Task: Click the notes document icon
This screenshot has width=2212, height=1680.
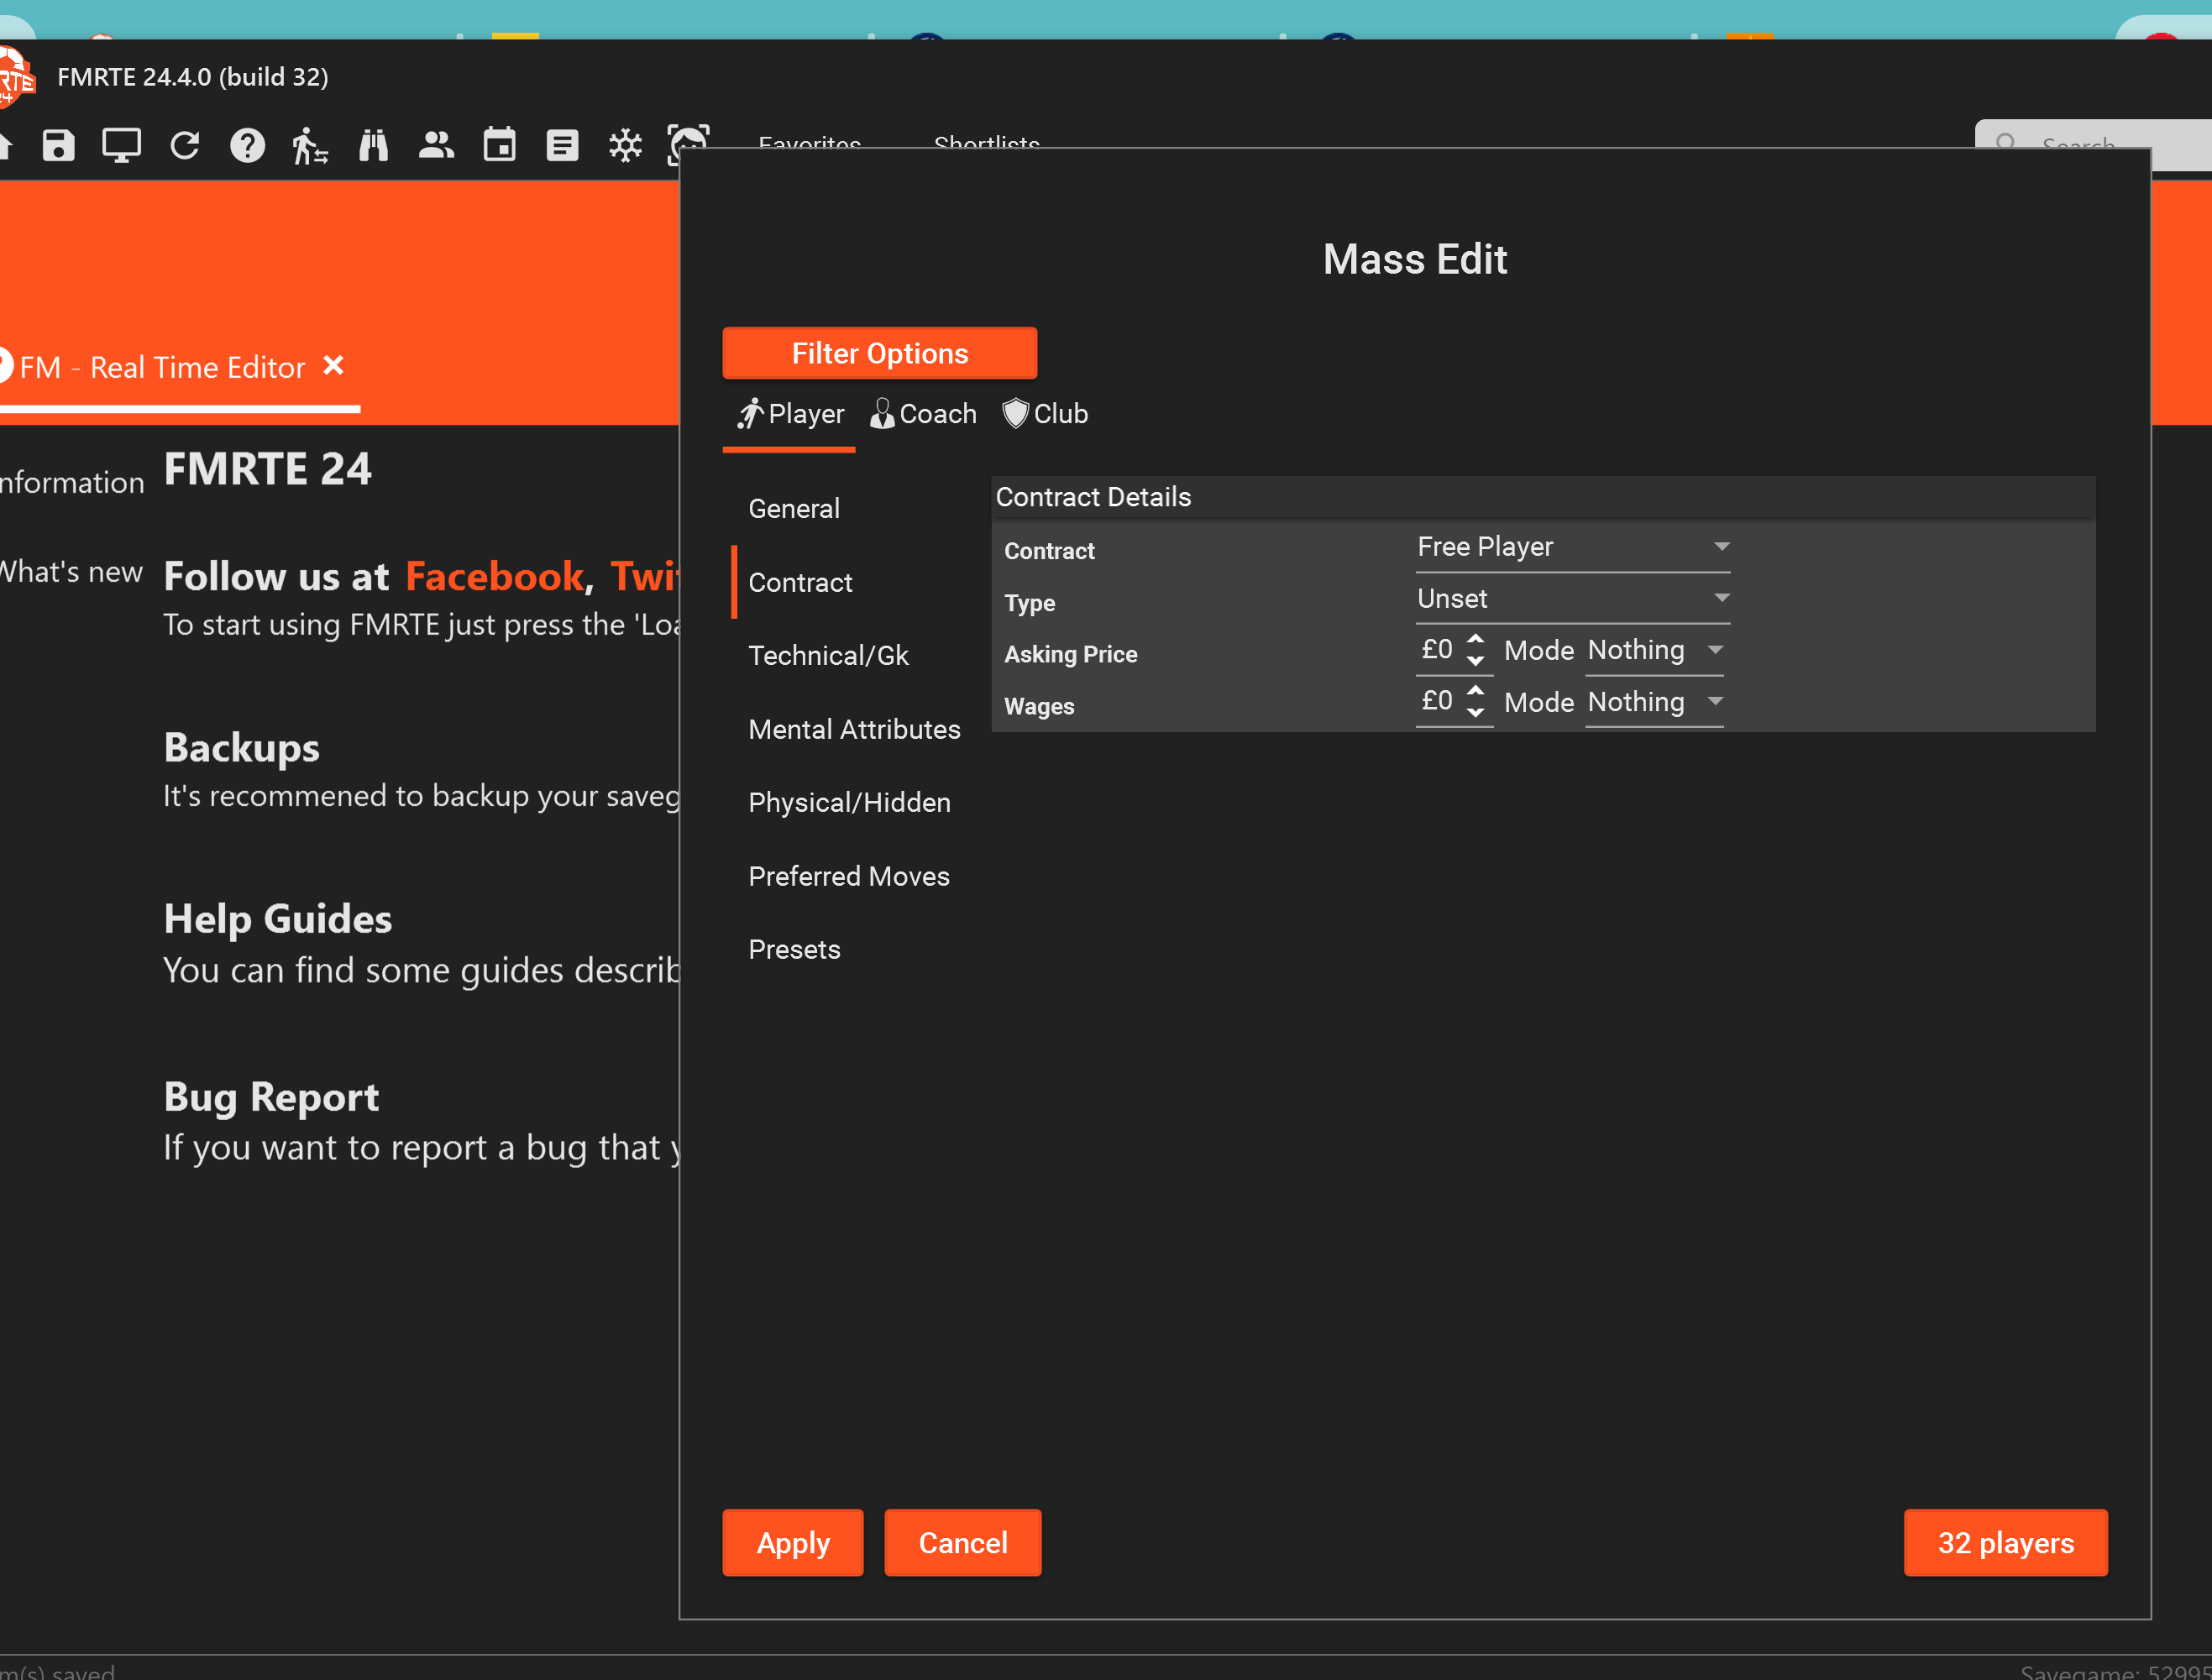Action: tap(562, 146)
